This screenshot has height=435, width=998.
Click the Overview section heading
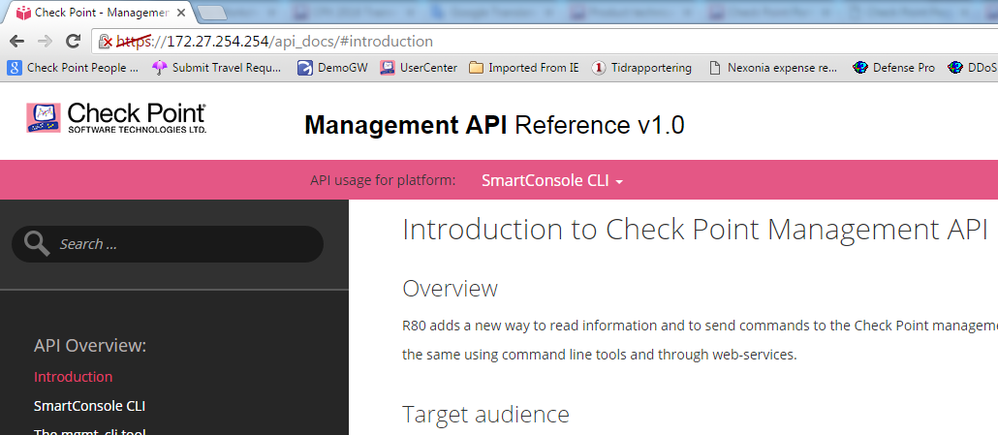tap(450, 289)
